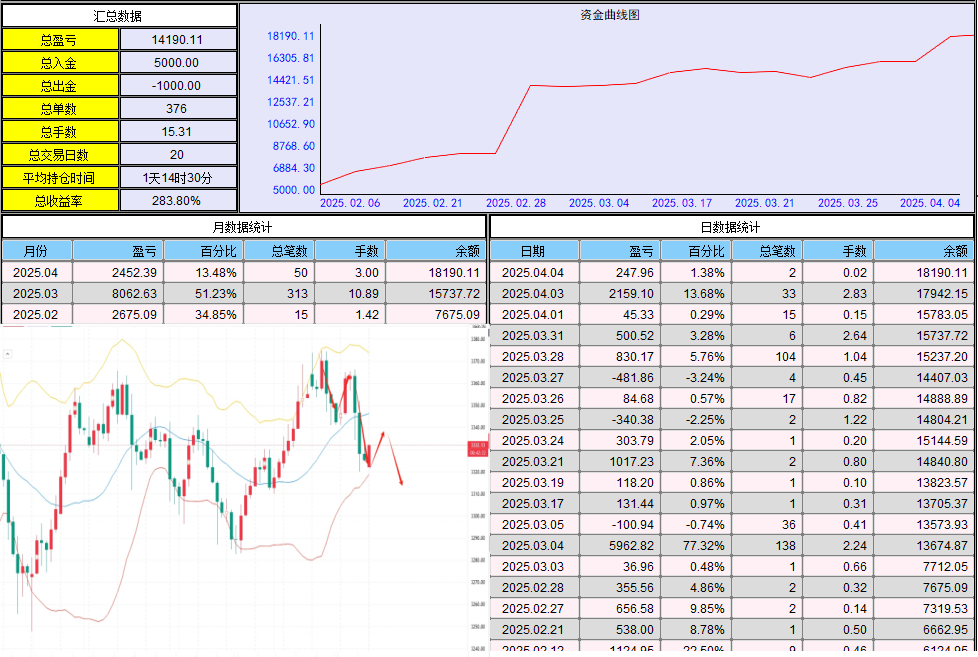Click the 2025.03.05 date cell
The image size is (978, 657).
[x=535, y=525]
